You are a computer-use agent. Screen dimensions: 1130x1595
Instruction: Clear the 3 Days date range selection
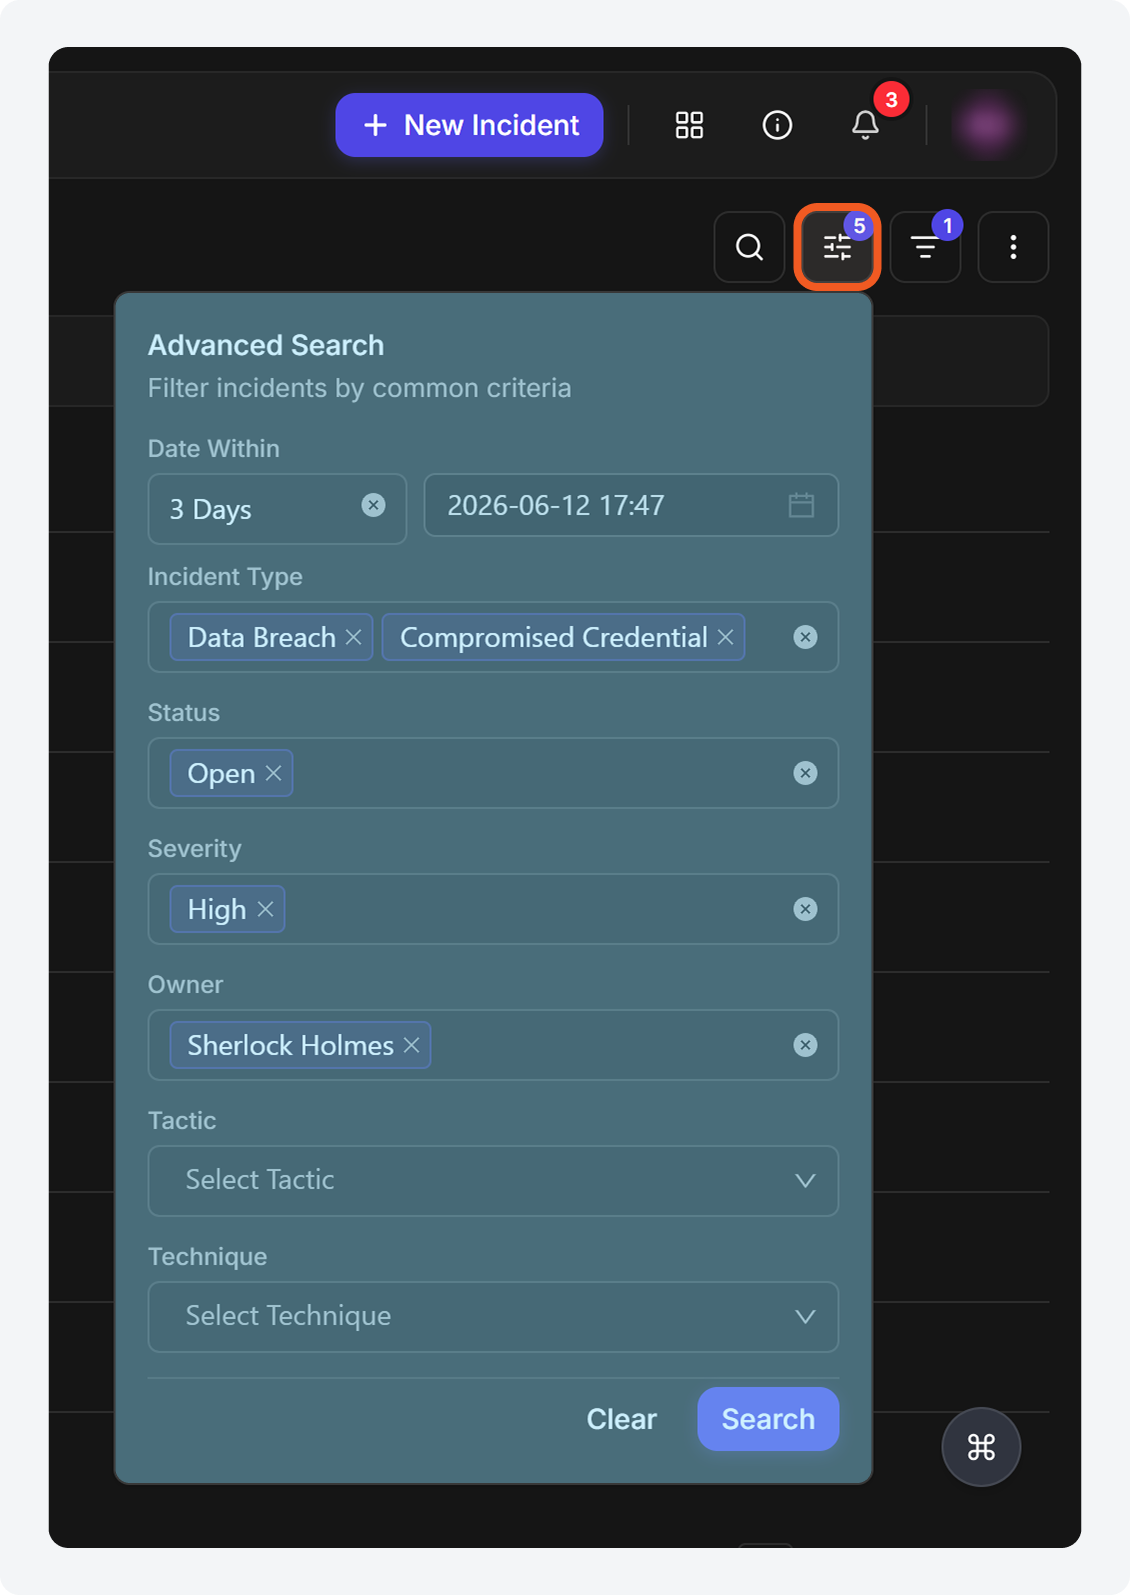click(x=373, y=505)
